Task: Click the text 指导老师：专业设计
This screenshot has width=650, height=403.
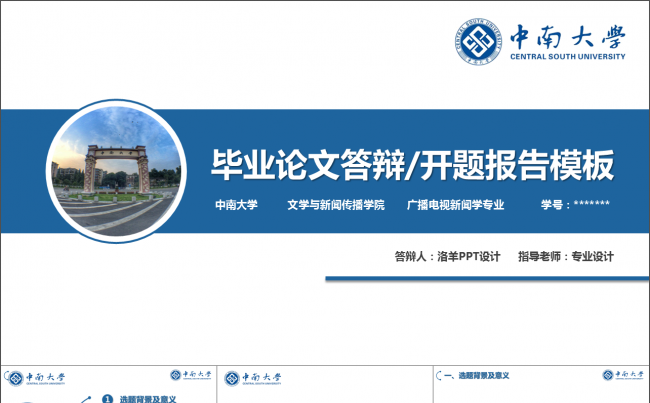Action: click(566, 257)
